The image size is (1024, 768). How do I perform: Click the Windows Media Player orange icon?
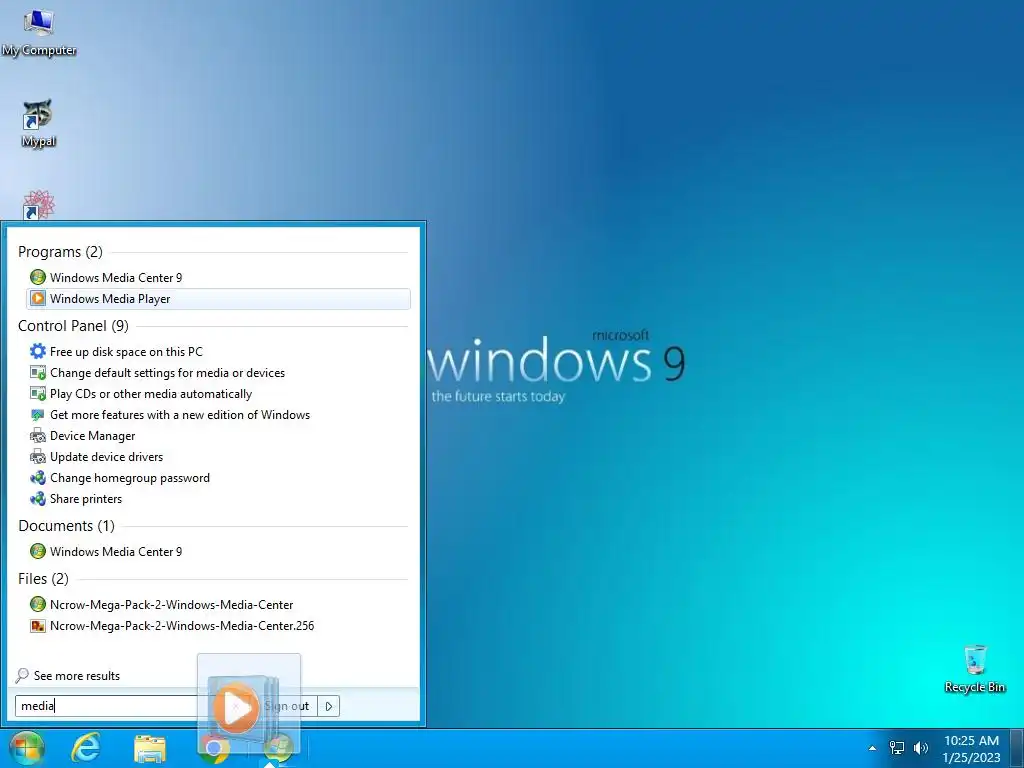pos(38,298)
